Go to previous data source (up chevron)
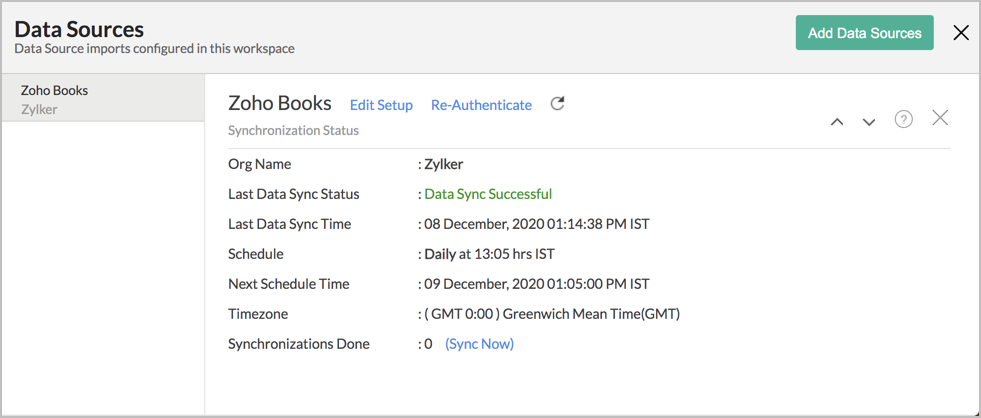 (x=836, y=122)
